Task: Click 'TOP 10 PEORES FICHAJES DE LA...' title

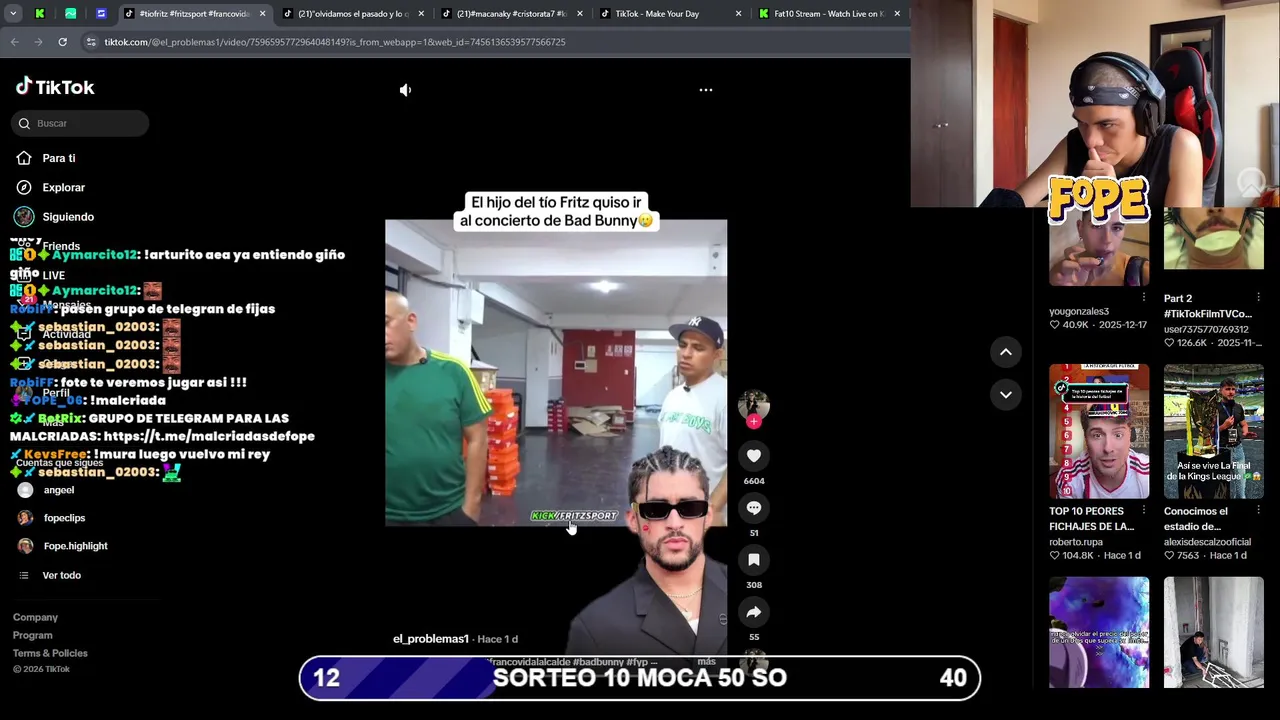Action: 1091,518
